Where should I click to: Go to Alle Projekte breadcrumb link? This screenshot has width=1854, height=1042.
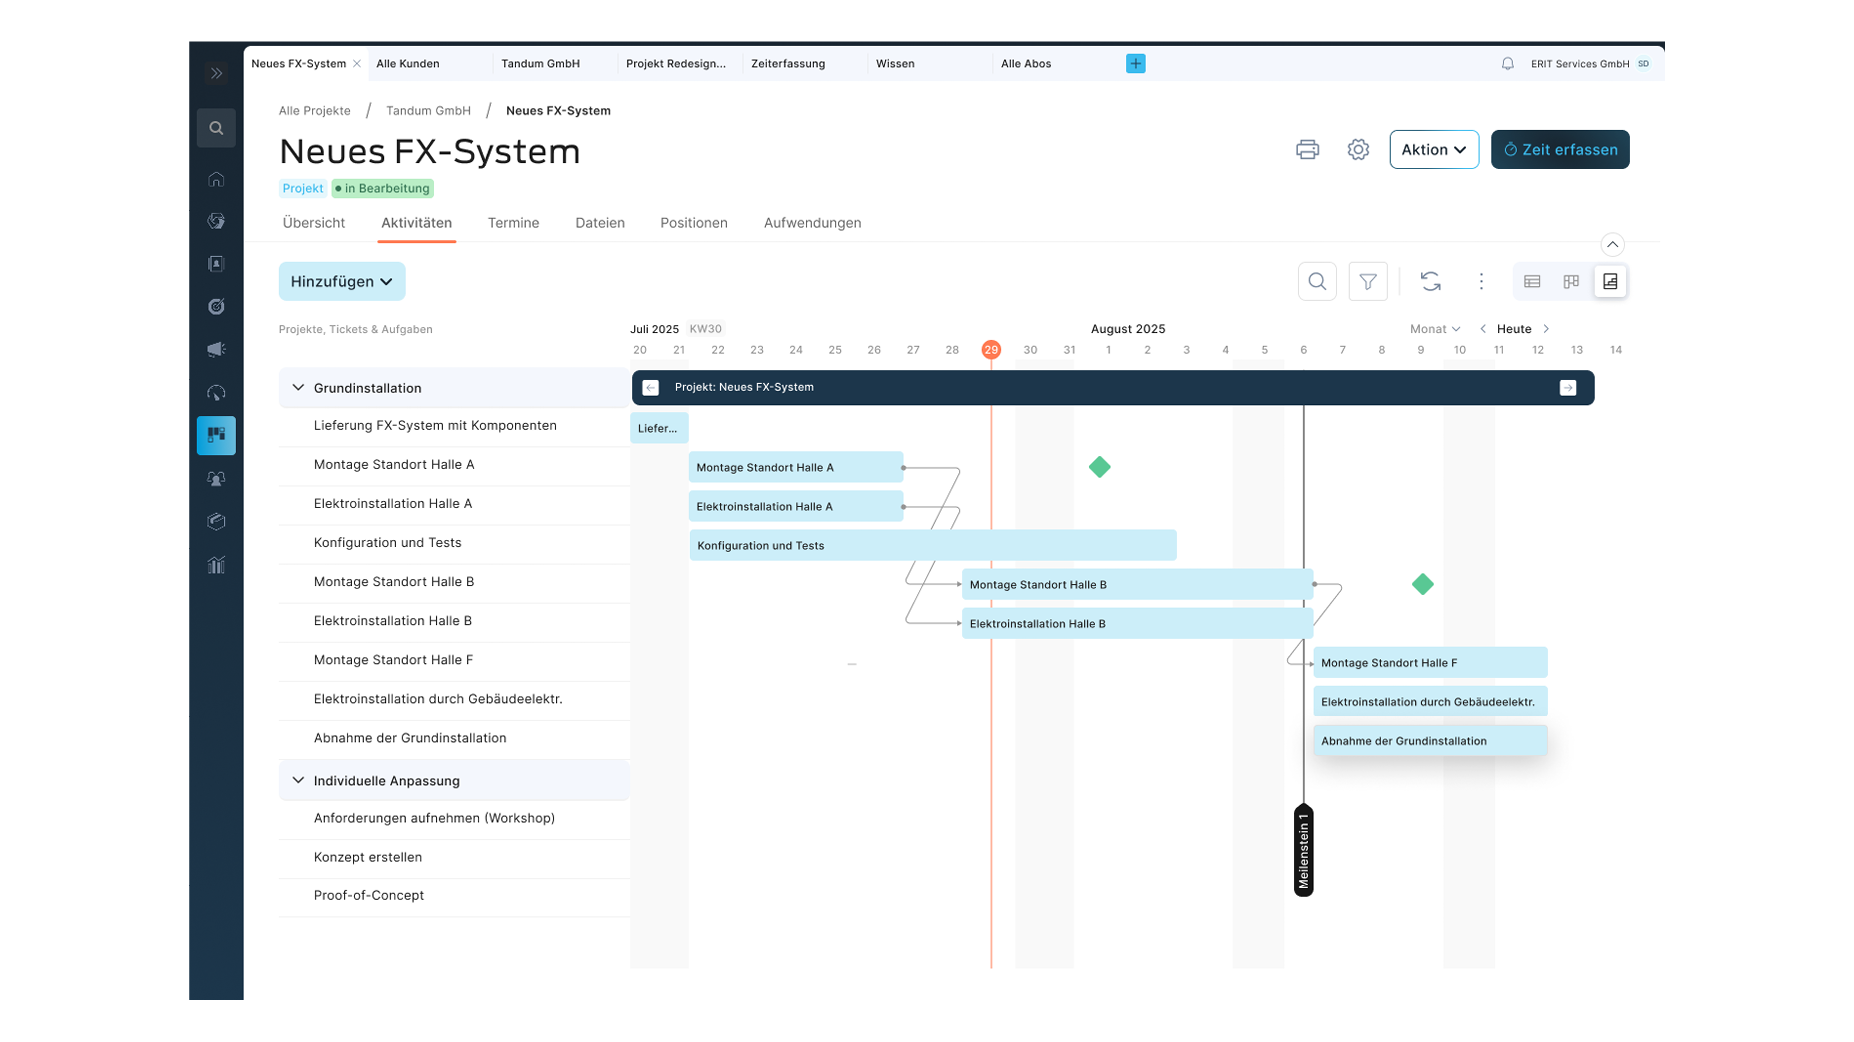pos(314,111)
